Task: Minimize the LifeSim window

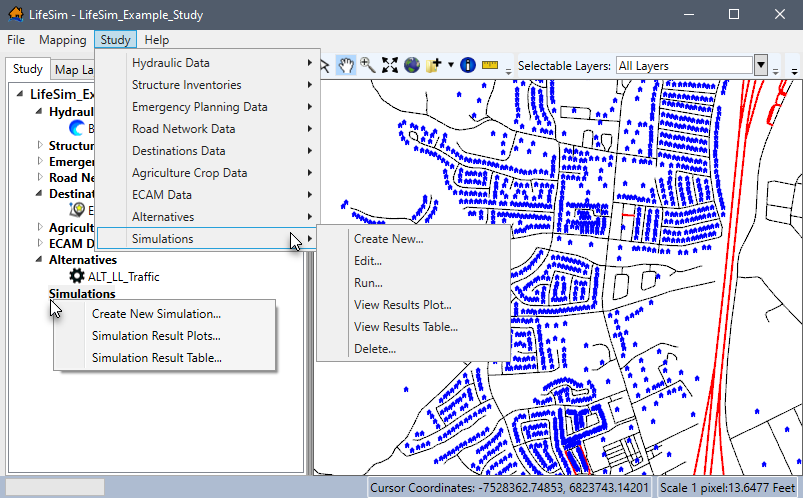Action: coord(689,14)
